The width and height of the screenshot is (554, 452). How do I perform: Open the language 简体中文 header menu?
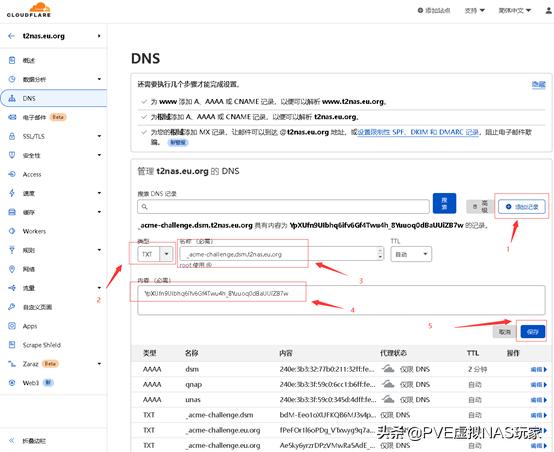pos(514,11)
